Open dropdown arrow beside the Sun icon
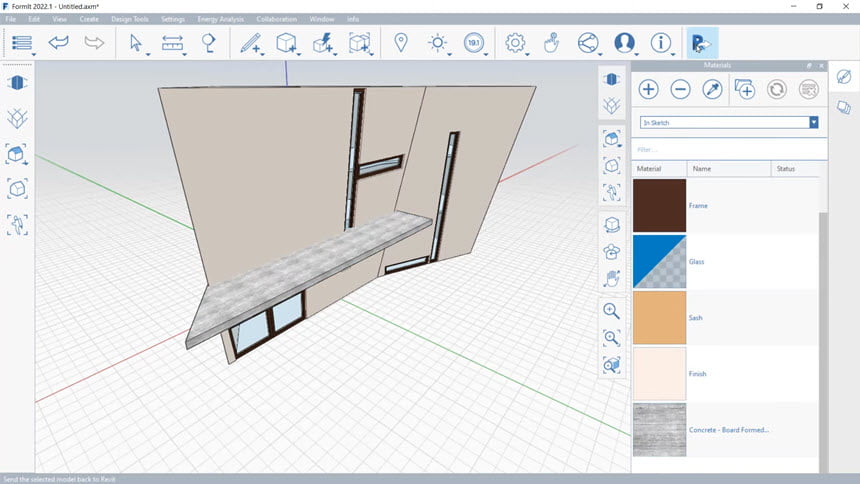 (449, 54)
